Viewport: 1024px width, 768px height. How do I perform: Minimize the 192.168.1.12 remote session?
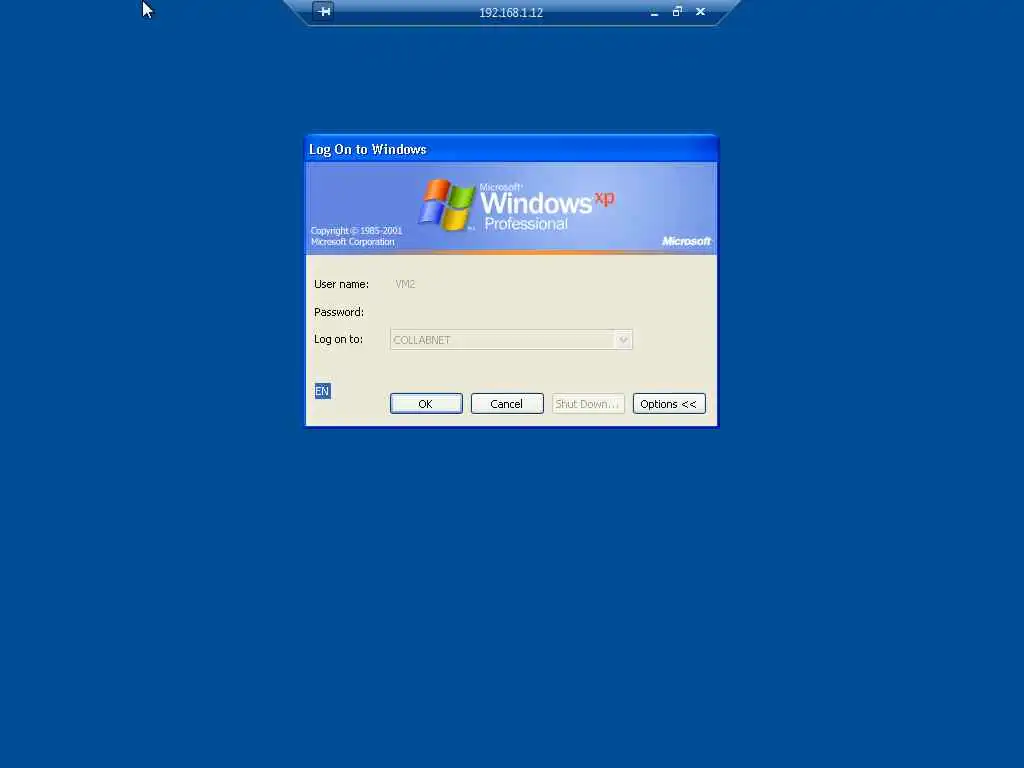(x=654, y=12)
